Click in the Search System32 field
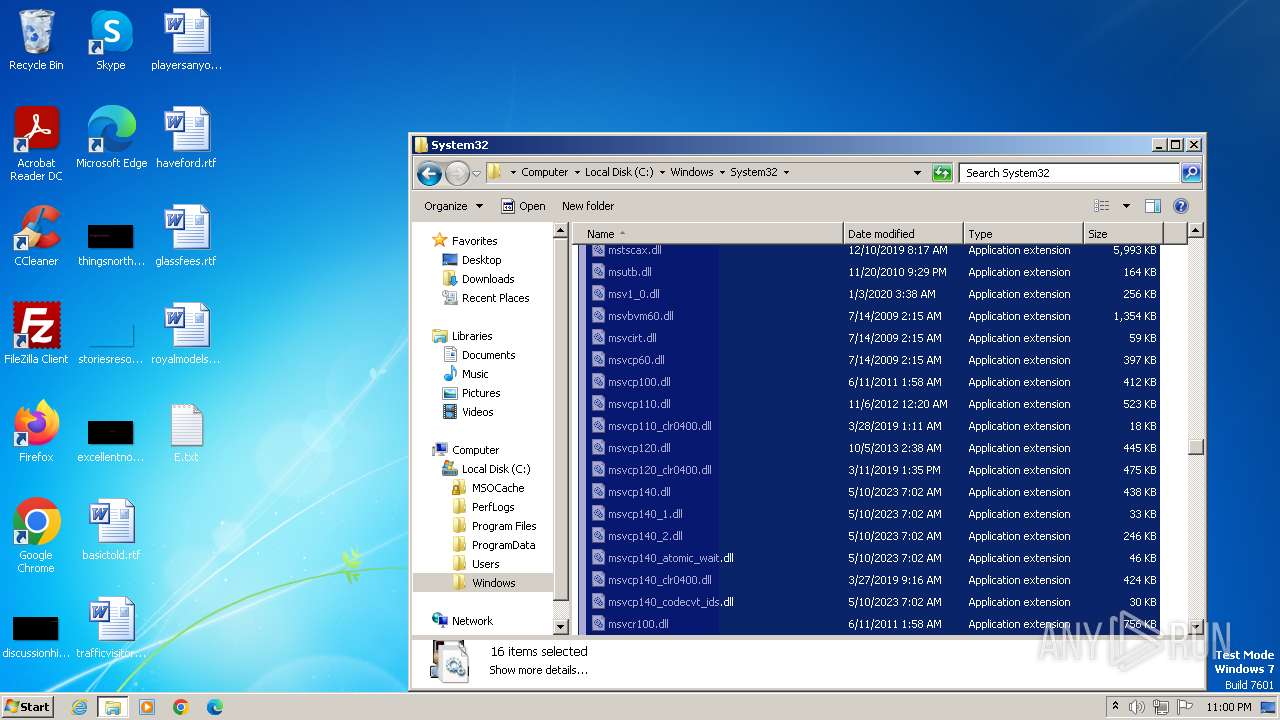 tap(1069, 173)
